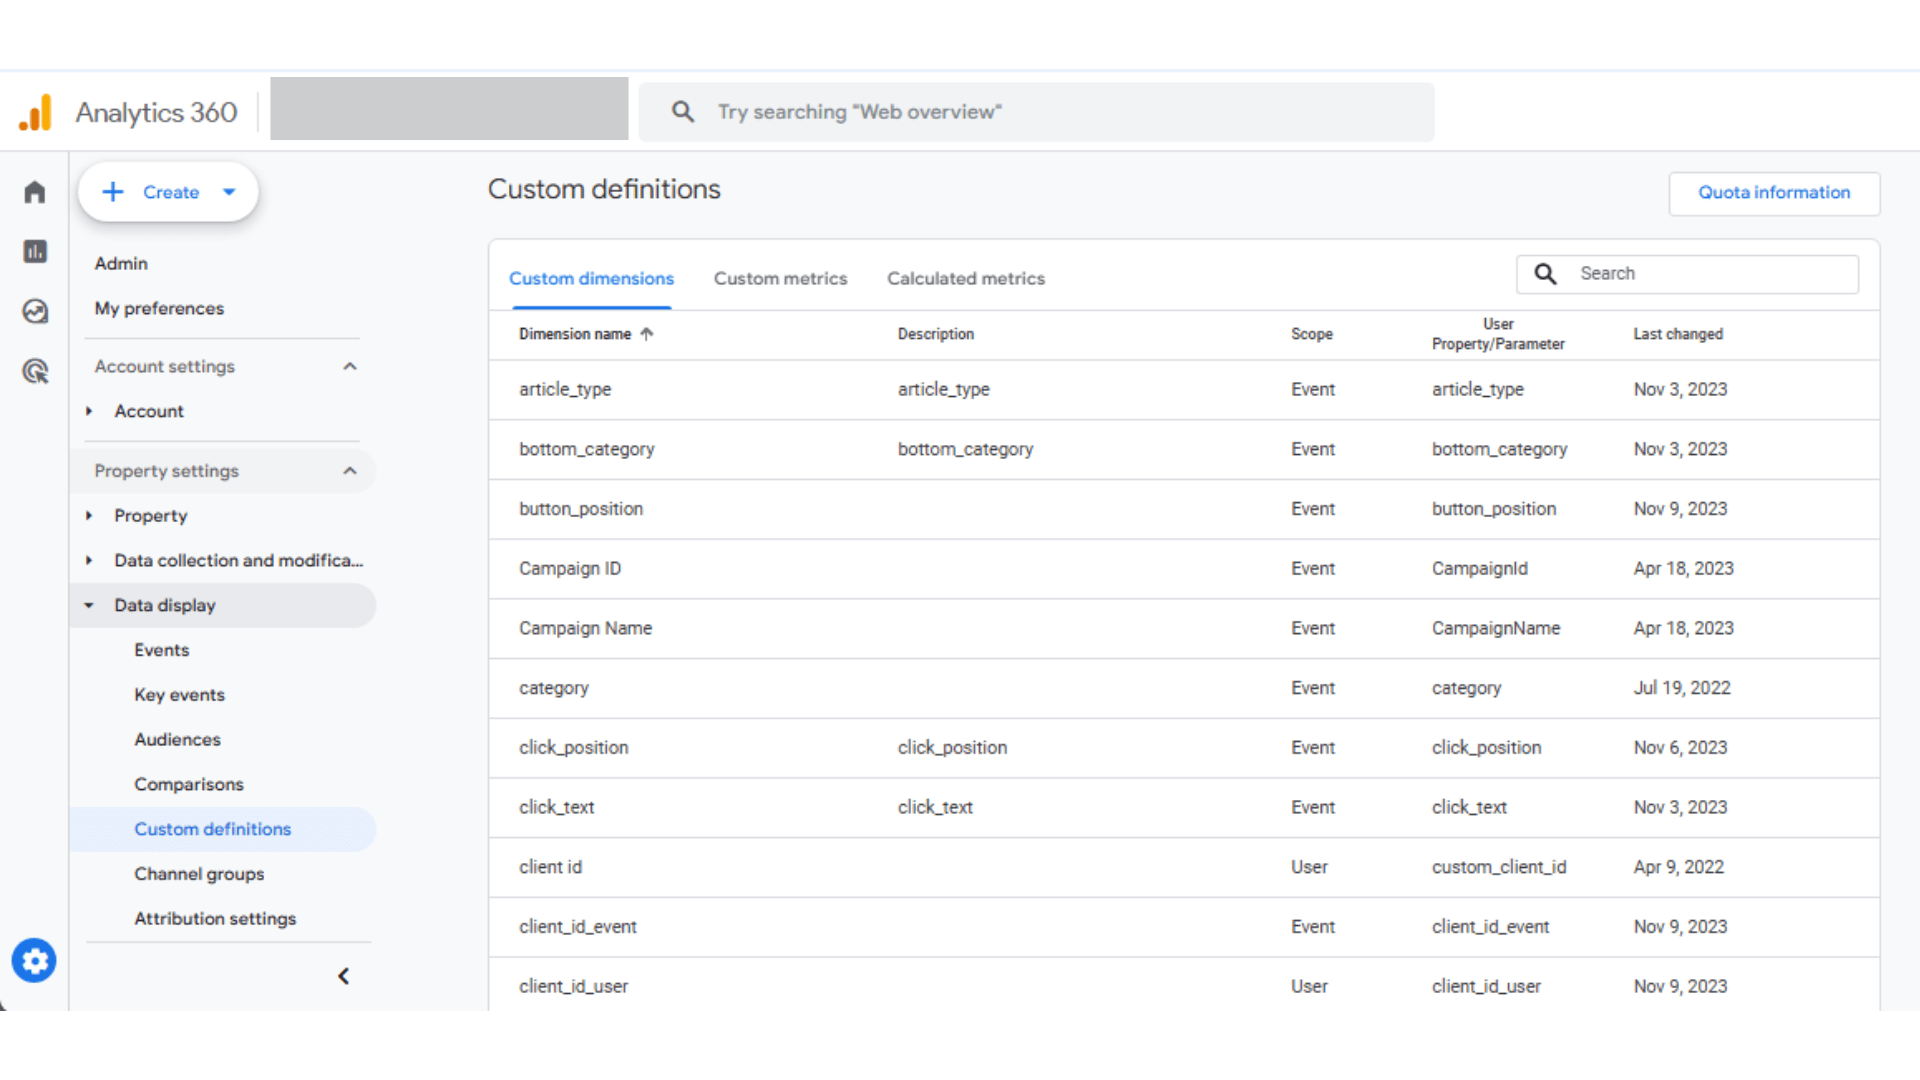Screen dimensions: 1920x1080
Task: Open the article_type dimension row name
Action: point(565,390)
